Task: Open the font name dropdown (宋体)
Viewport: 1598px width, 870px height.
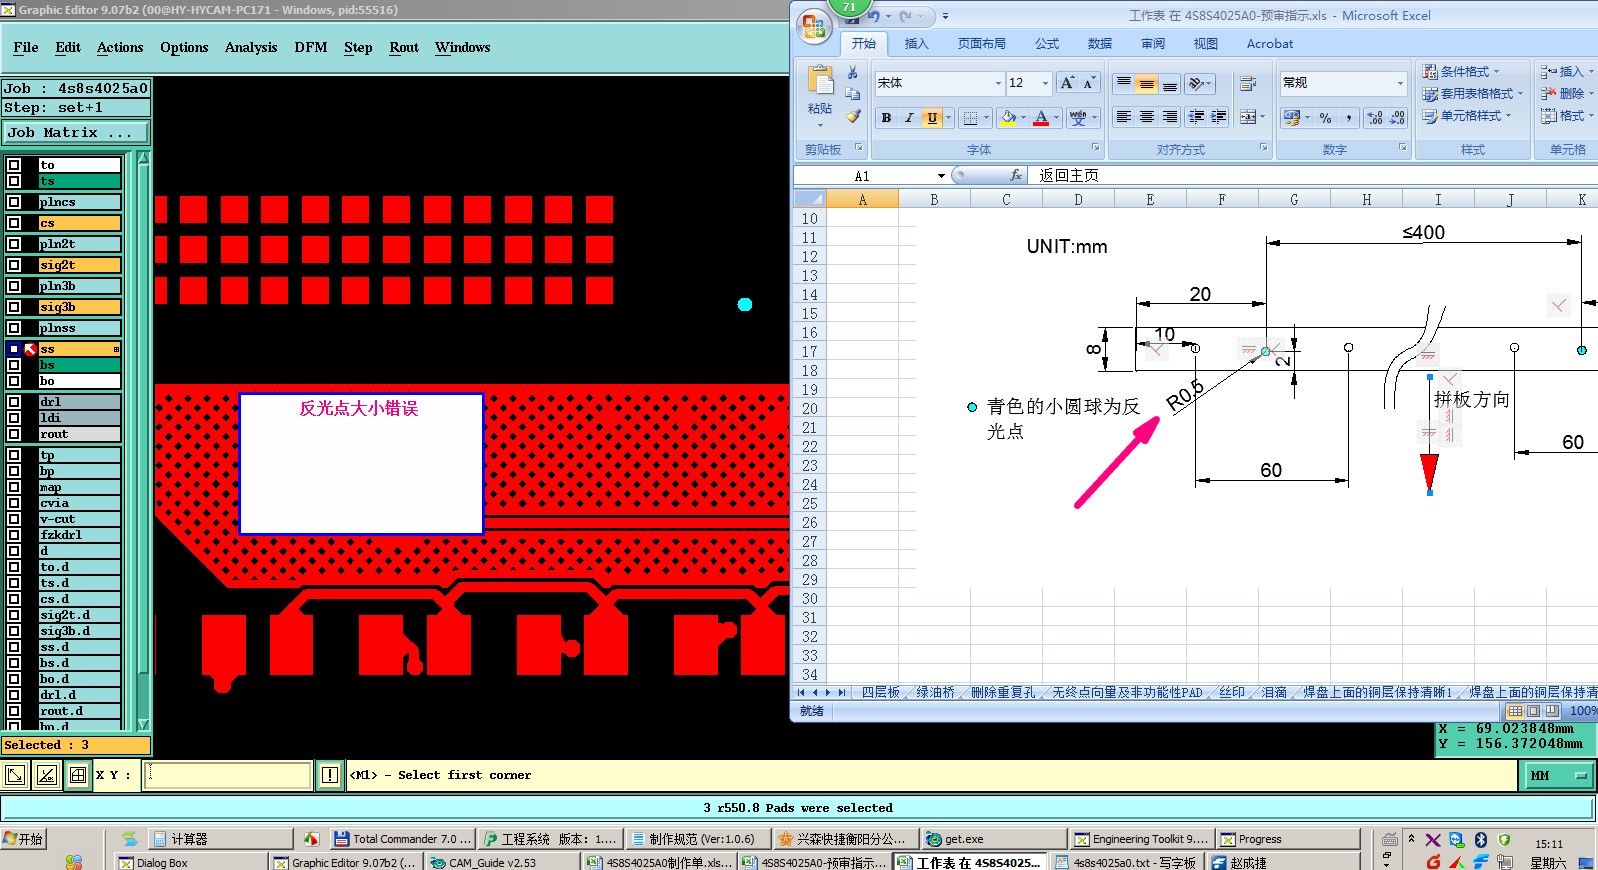Action: [998, 83]
